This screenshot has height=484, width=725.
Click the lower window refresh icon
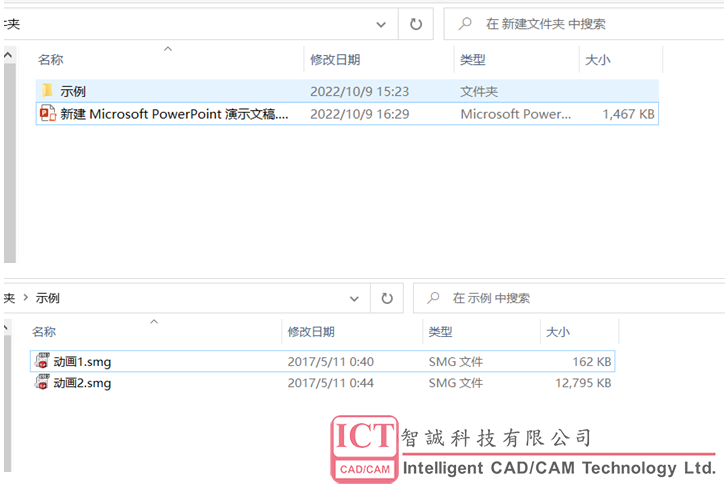(387, 298)
